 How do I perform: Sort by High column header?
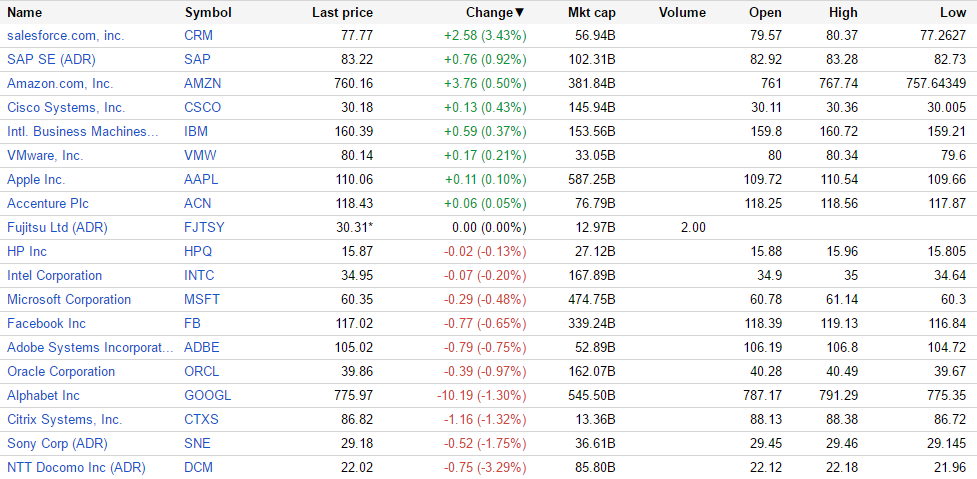click(x=843, y=13)
